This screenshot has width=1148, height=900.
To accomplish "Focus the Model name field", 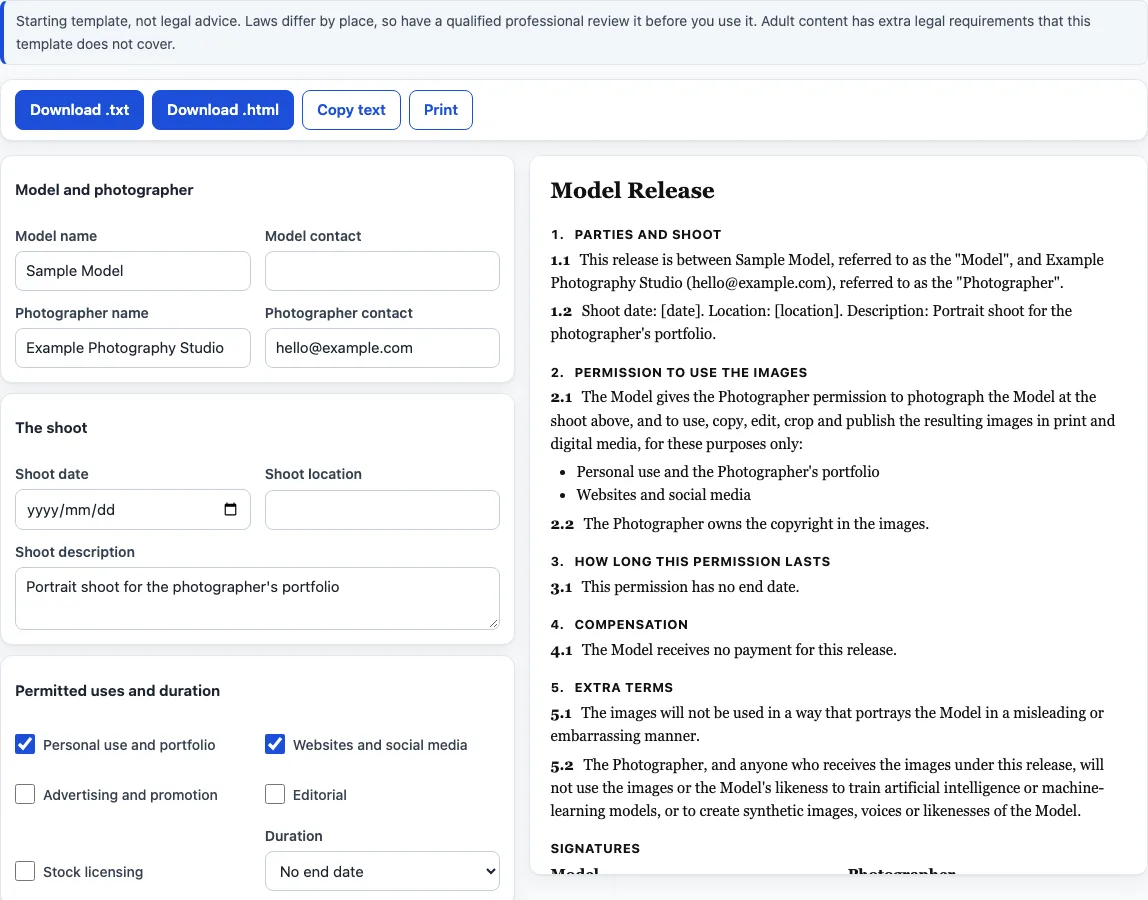I will (x=133, y=271).
